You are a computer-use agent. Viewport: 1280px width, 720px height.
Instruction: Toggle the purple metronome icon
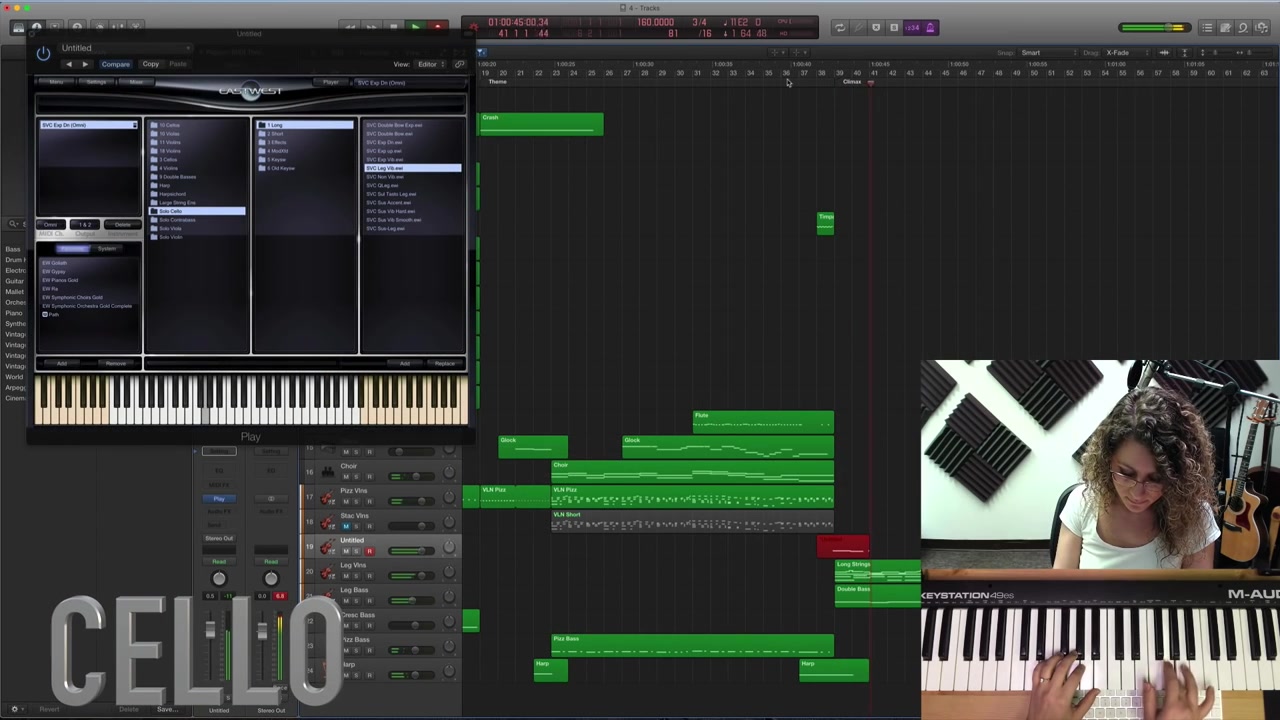(x=930, y=28)
